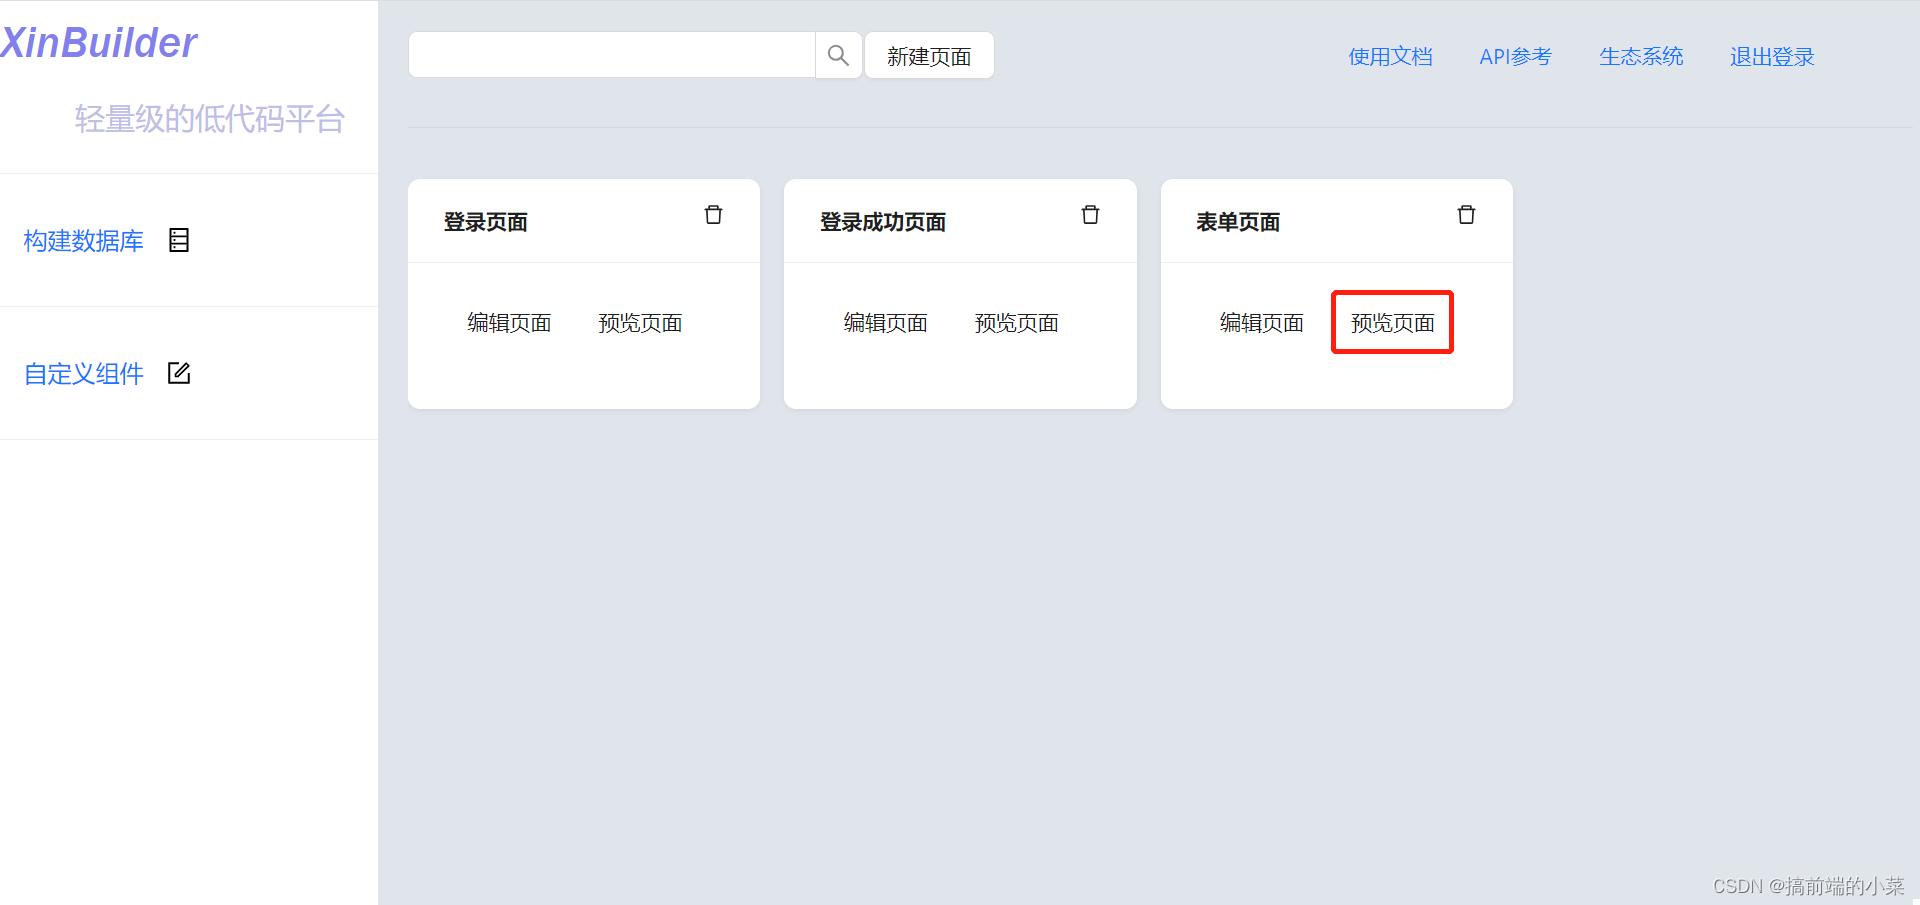Preview the 登录页面 via 预览页面
Screen dimensions: 1920x905
(x=640, y=323)
